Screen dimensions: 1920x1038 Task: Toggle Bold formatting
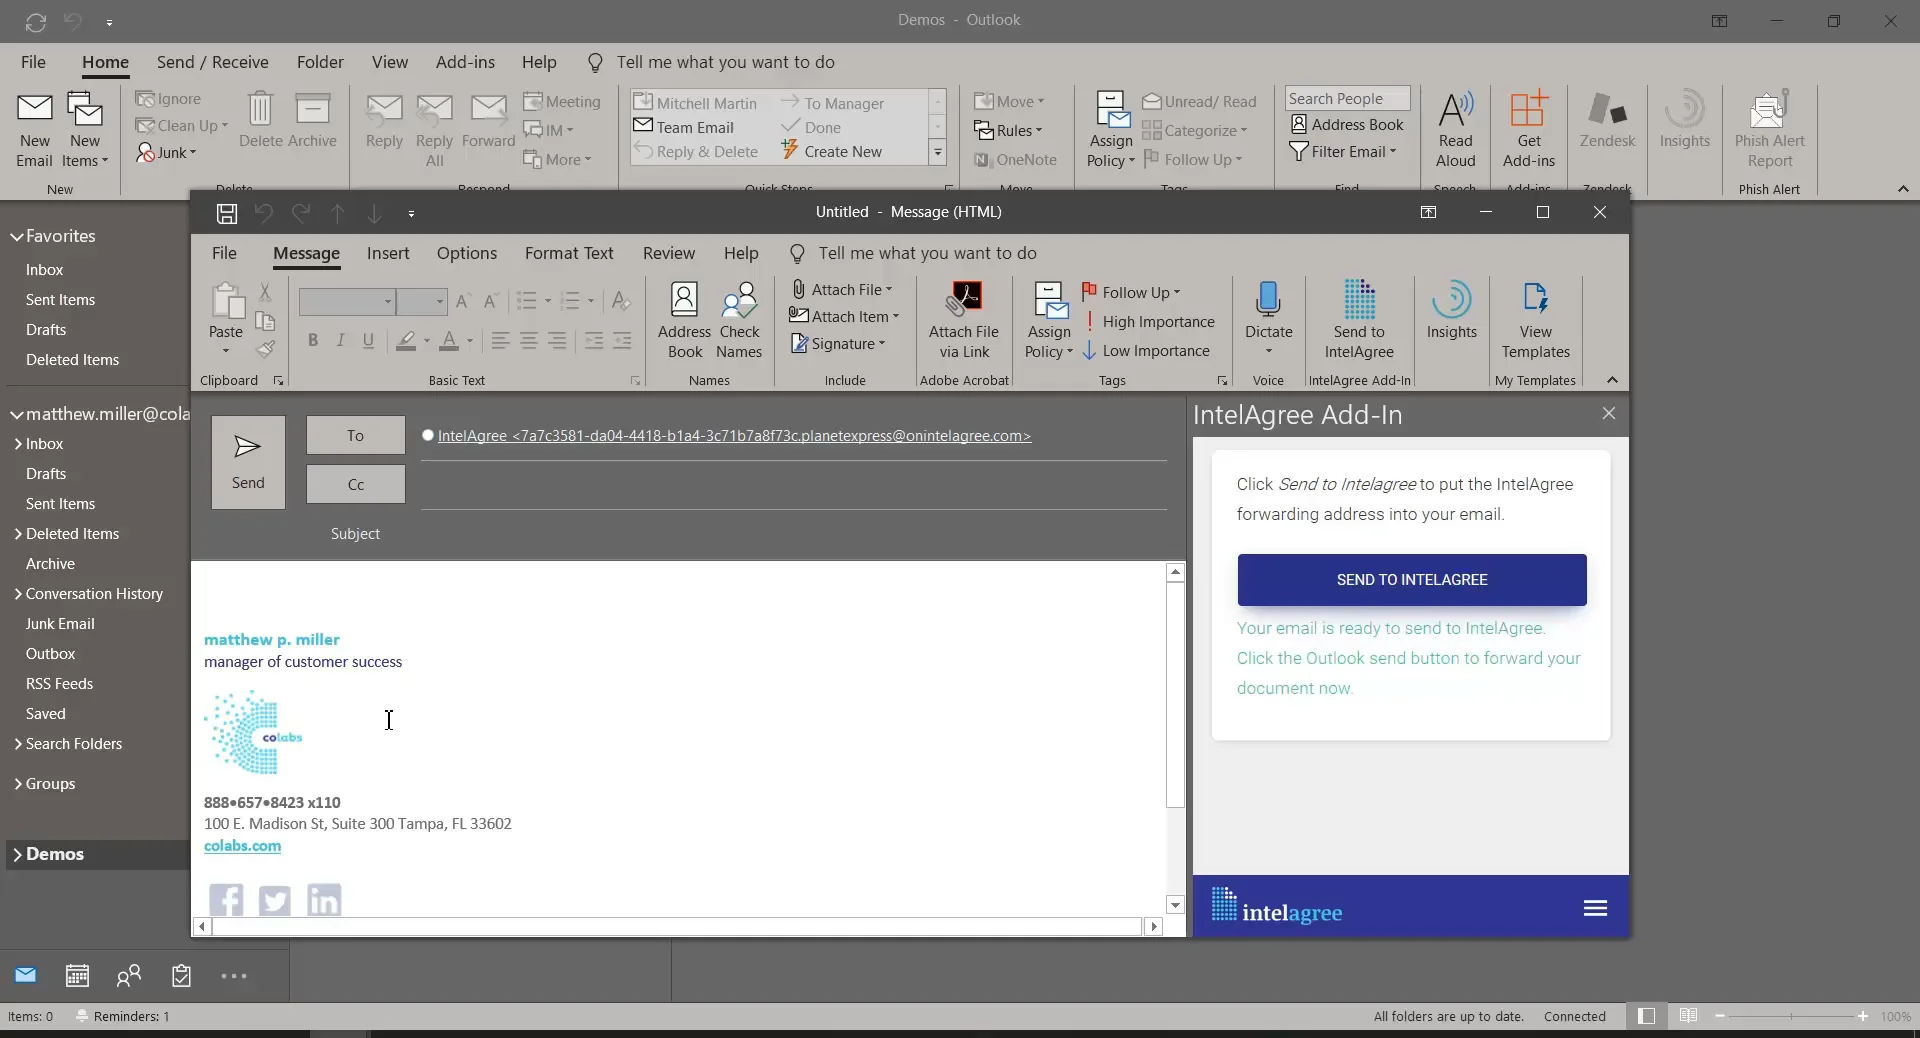(x=313, y=341)
